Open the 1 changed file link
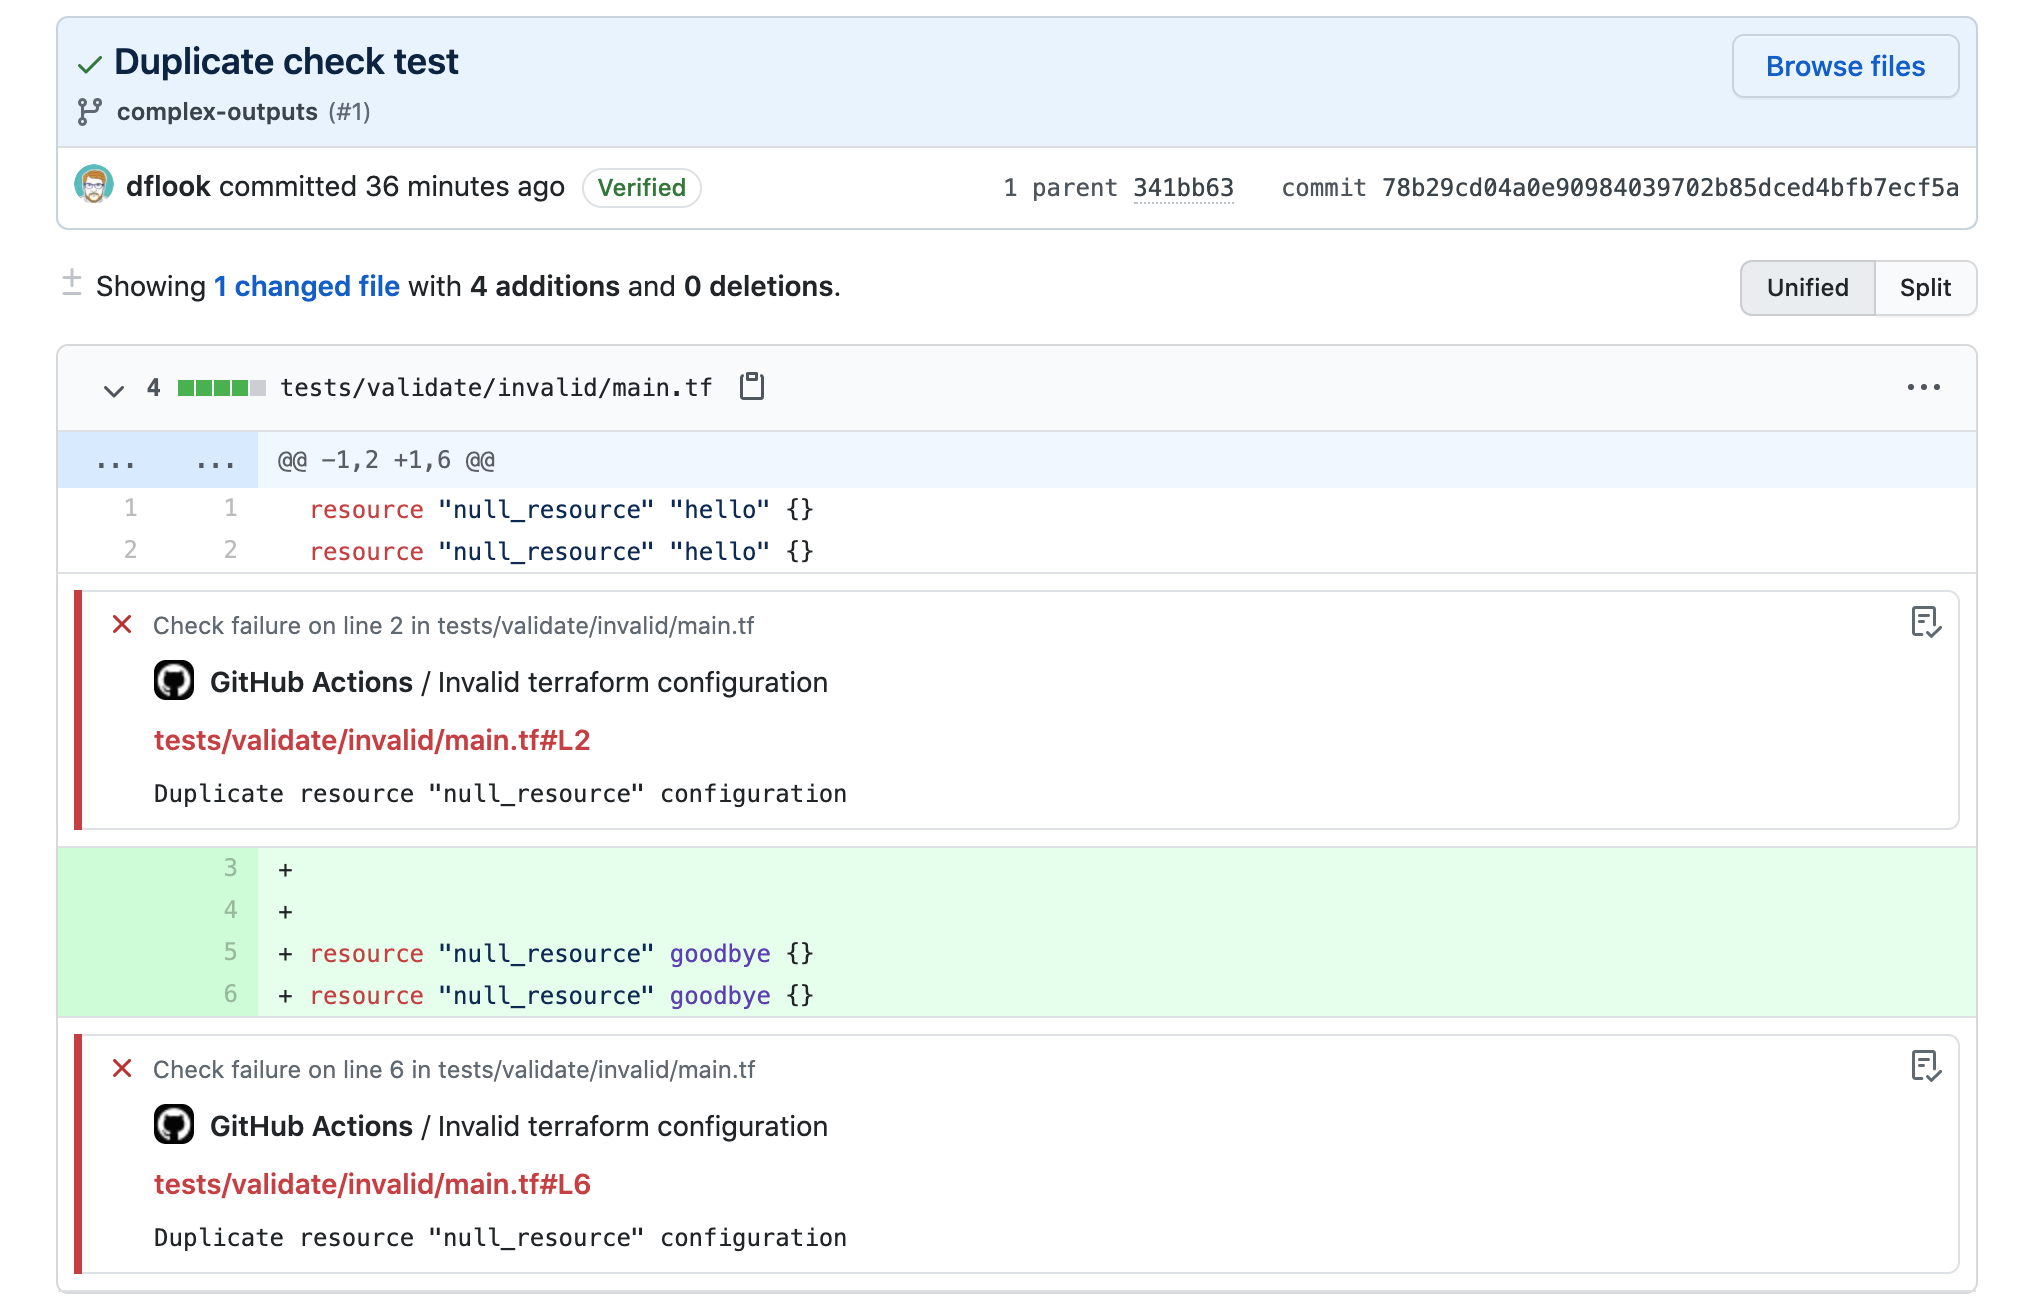 (x=307, y=287)
